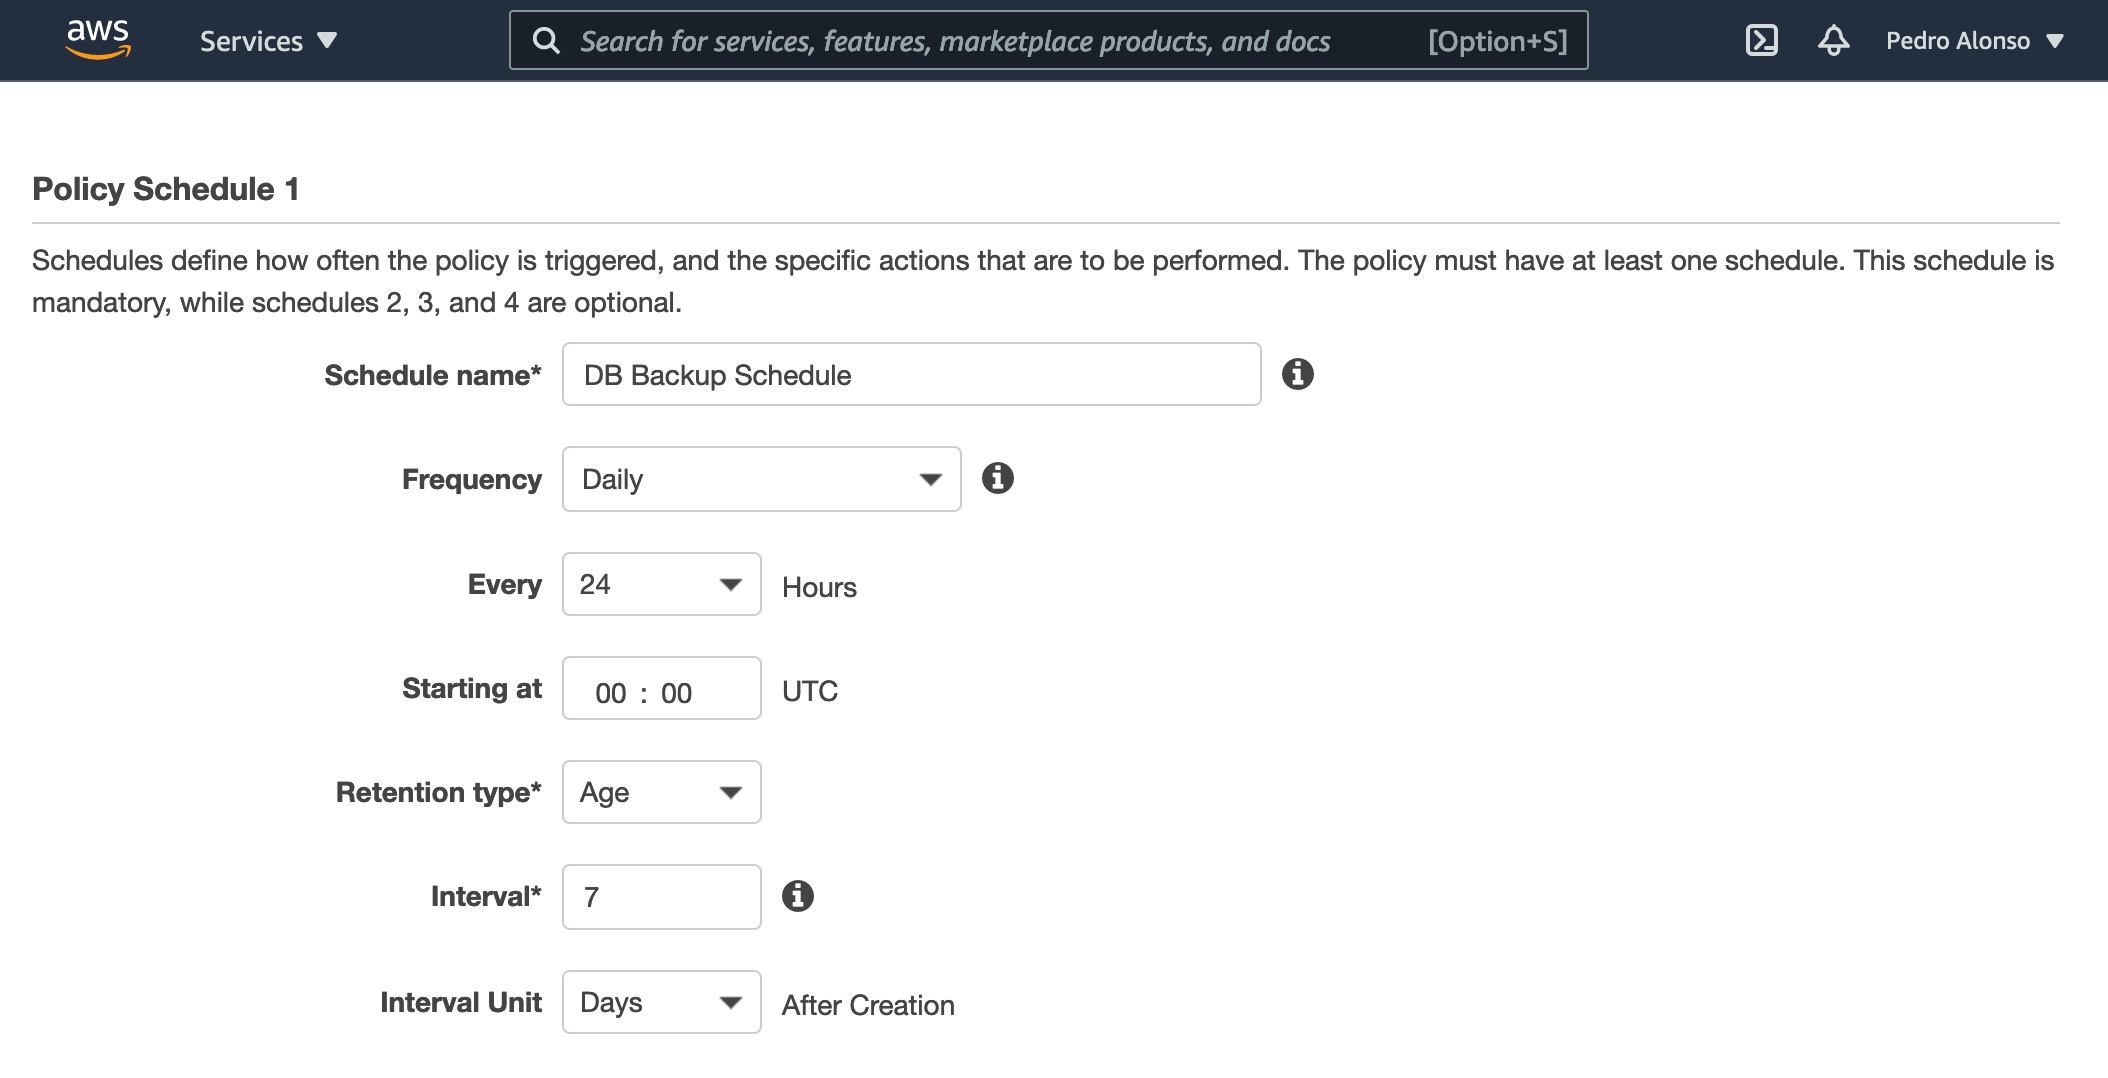Select the hours value in Starting at
Screen dimensions: 2108x1078
pyautogui.click(x=610, y=693)
